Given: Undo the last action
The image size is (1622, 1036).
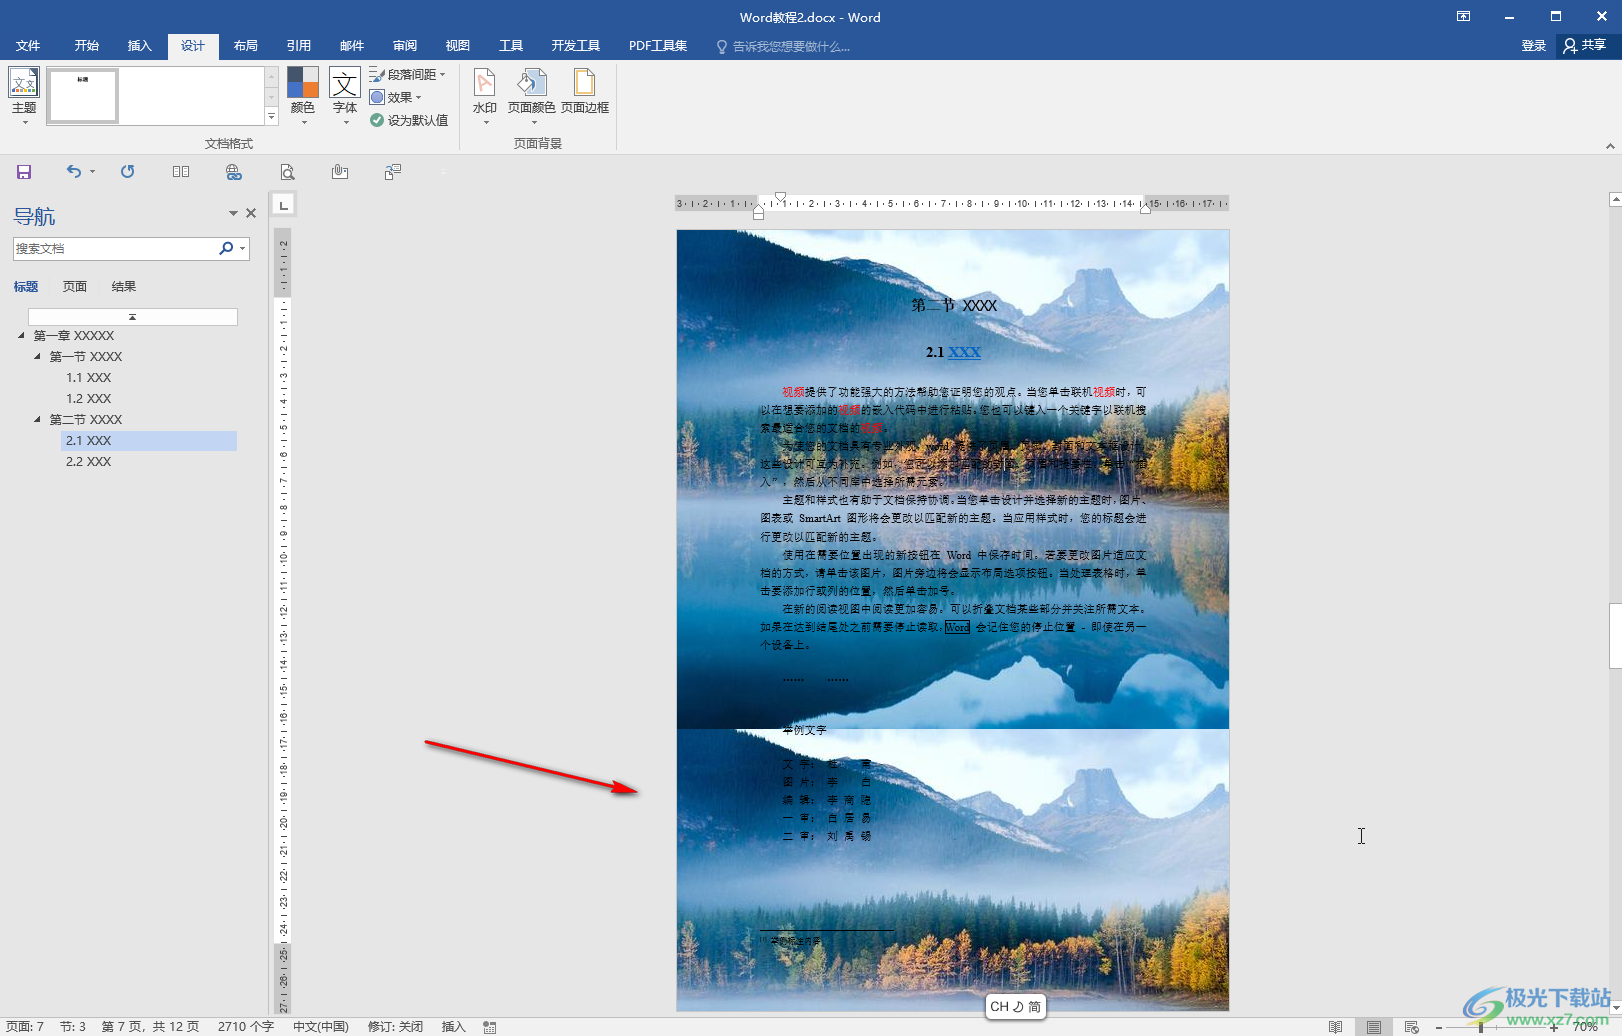Looking at the screenshot, I should click(x=74, y=172).
